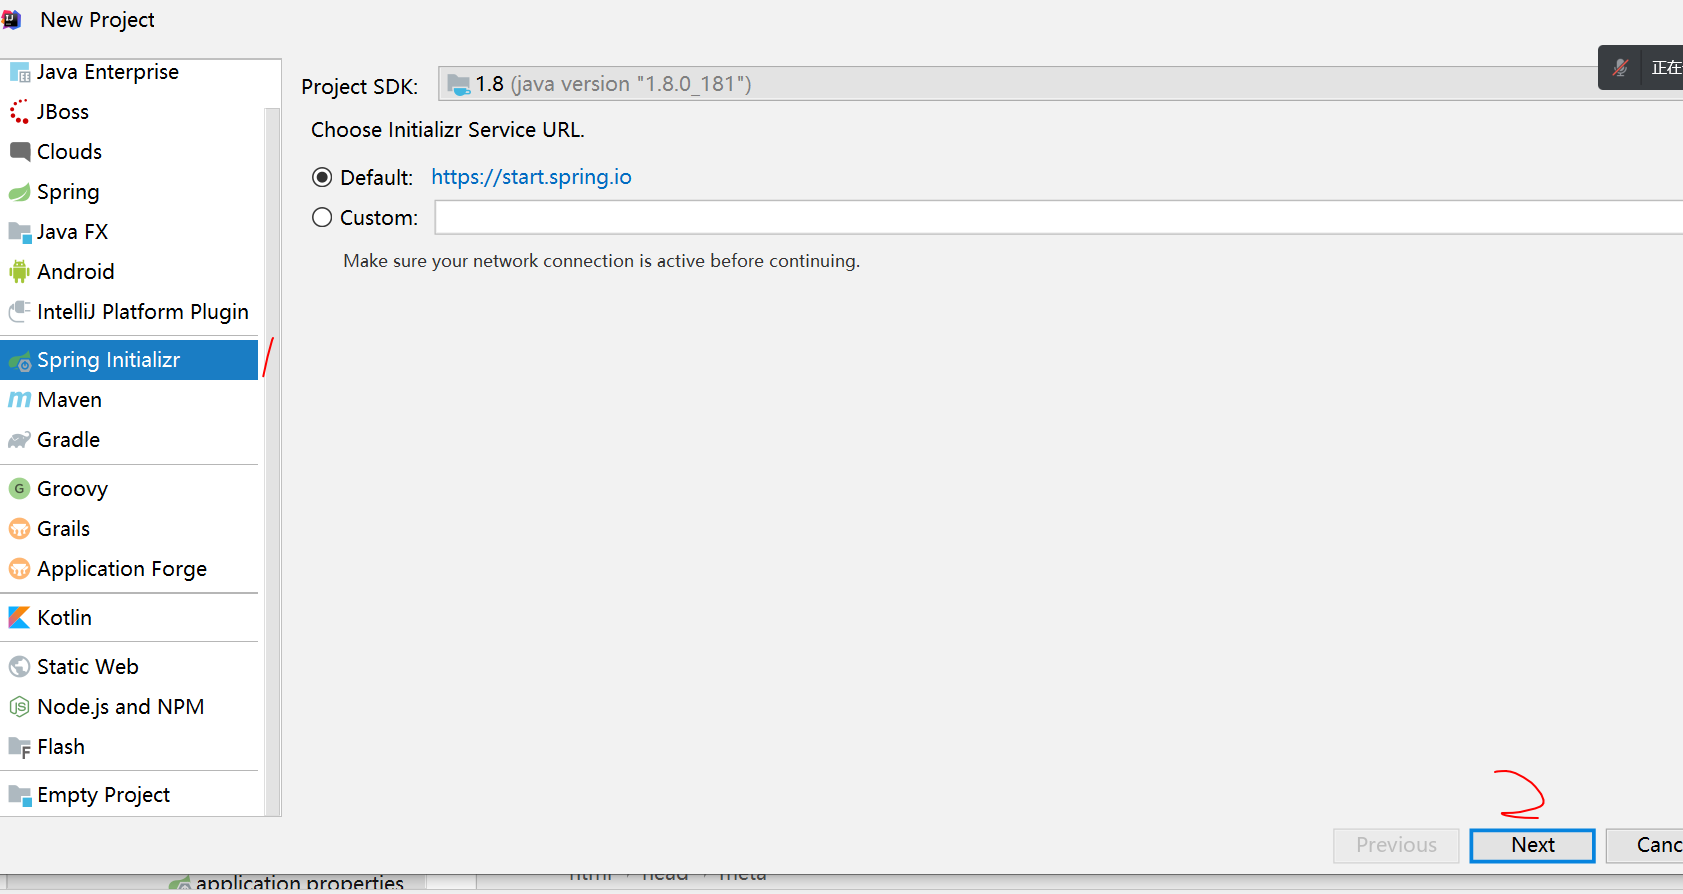Pick Application Forge entry
1683x894 pixels.
point(129,569)
